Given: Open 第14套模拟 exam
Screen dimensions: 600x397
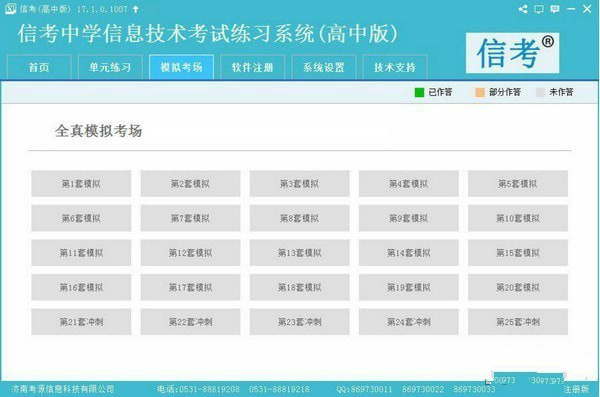Looking at the screenshot, I should click(x=409, y=253).
